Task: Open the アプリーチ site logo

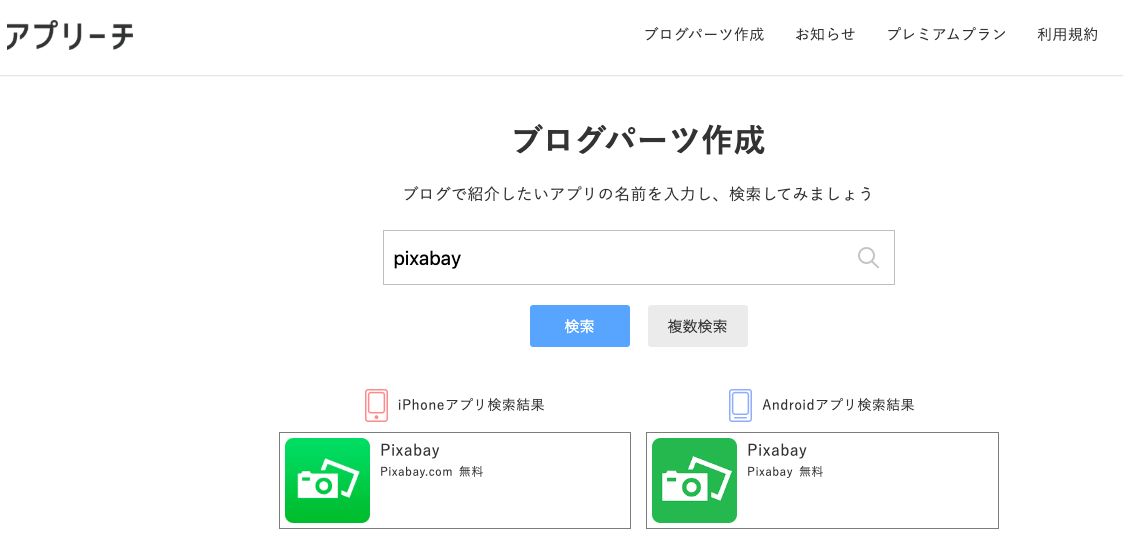Action: tap(69, 35)
